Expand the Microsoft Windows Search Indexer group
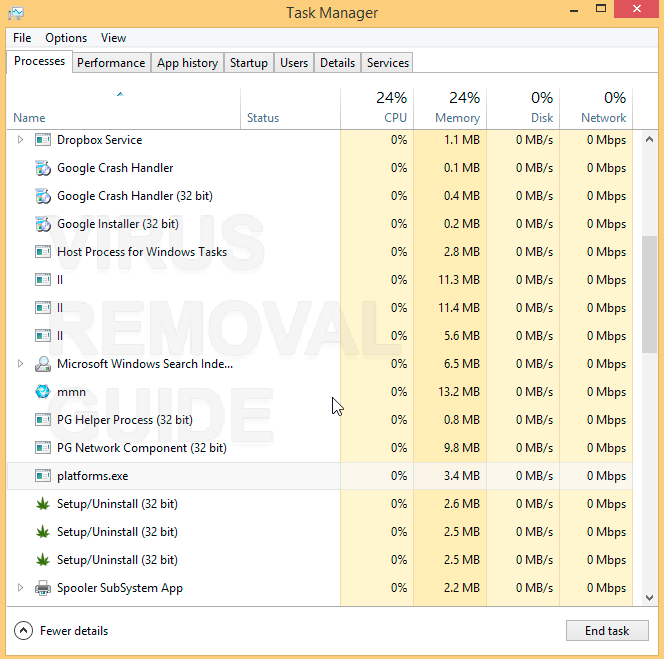The width and height of the screenshot is (664, 659). coord(20,363)
